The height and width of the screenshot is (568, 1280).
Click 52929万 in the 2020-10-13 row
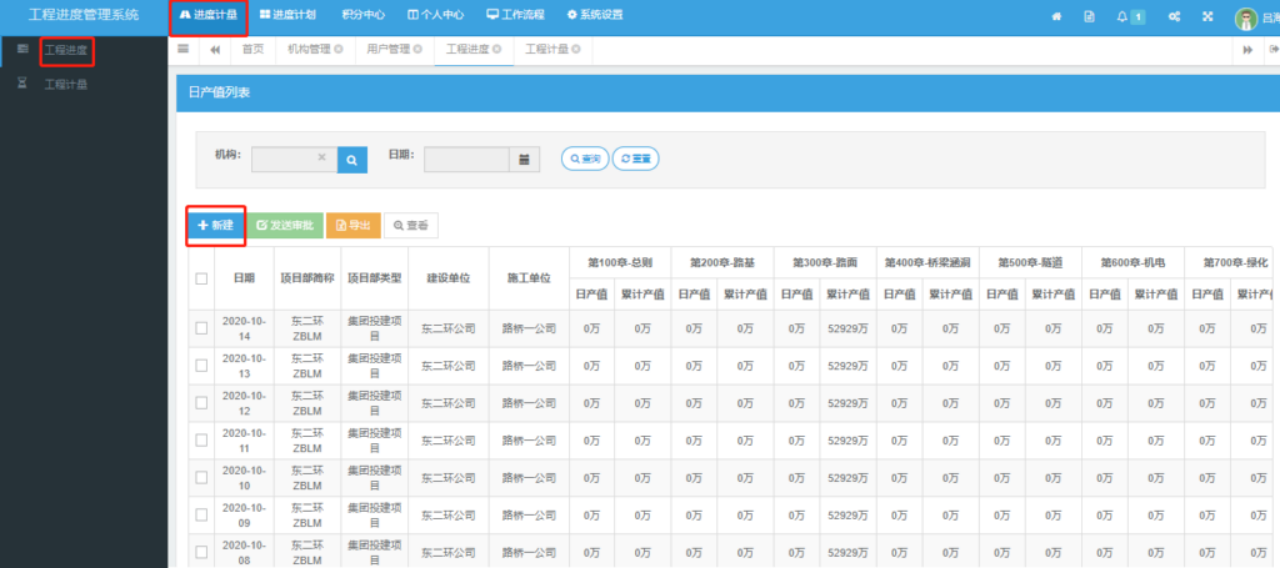pyautogui.click(x=848, y=365)
